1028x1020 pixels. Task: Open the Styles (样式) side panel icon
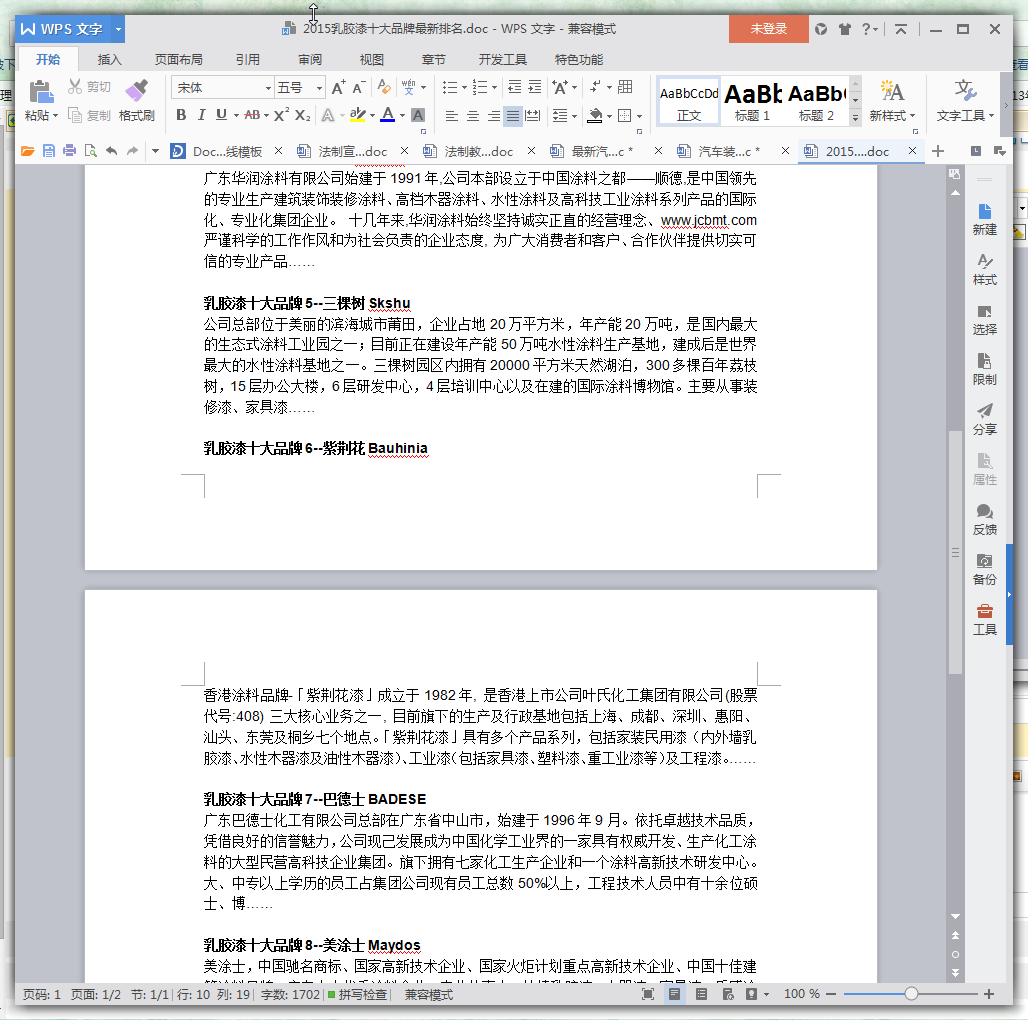coord(985,262)
